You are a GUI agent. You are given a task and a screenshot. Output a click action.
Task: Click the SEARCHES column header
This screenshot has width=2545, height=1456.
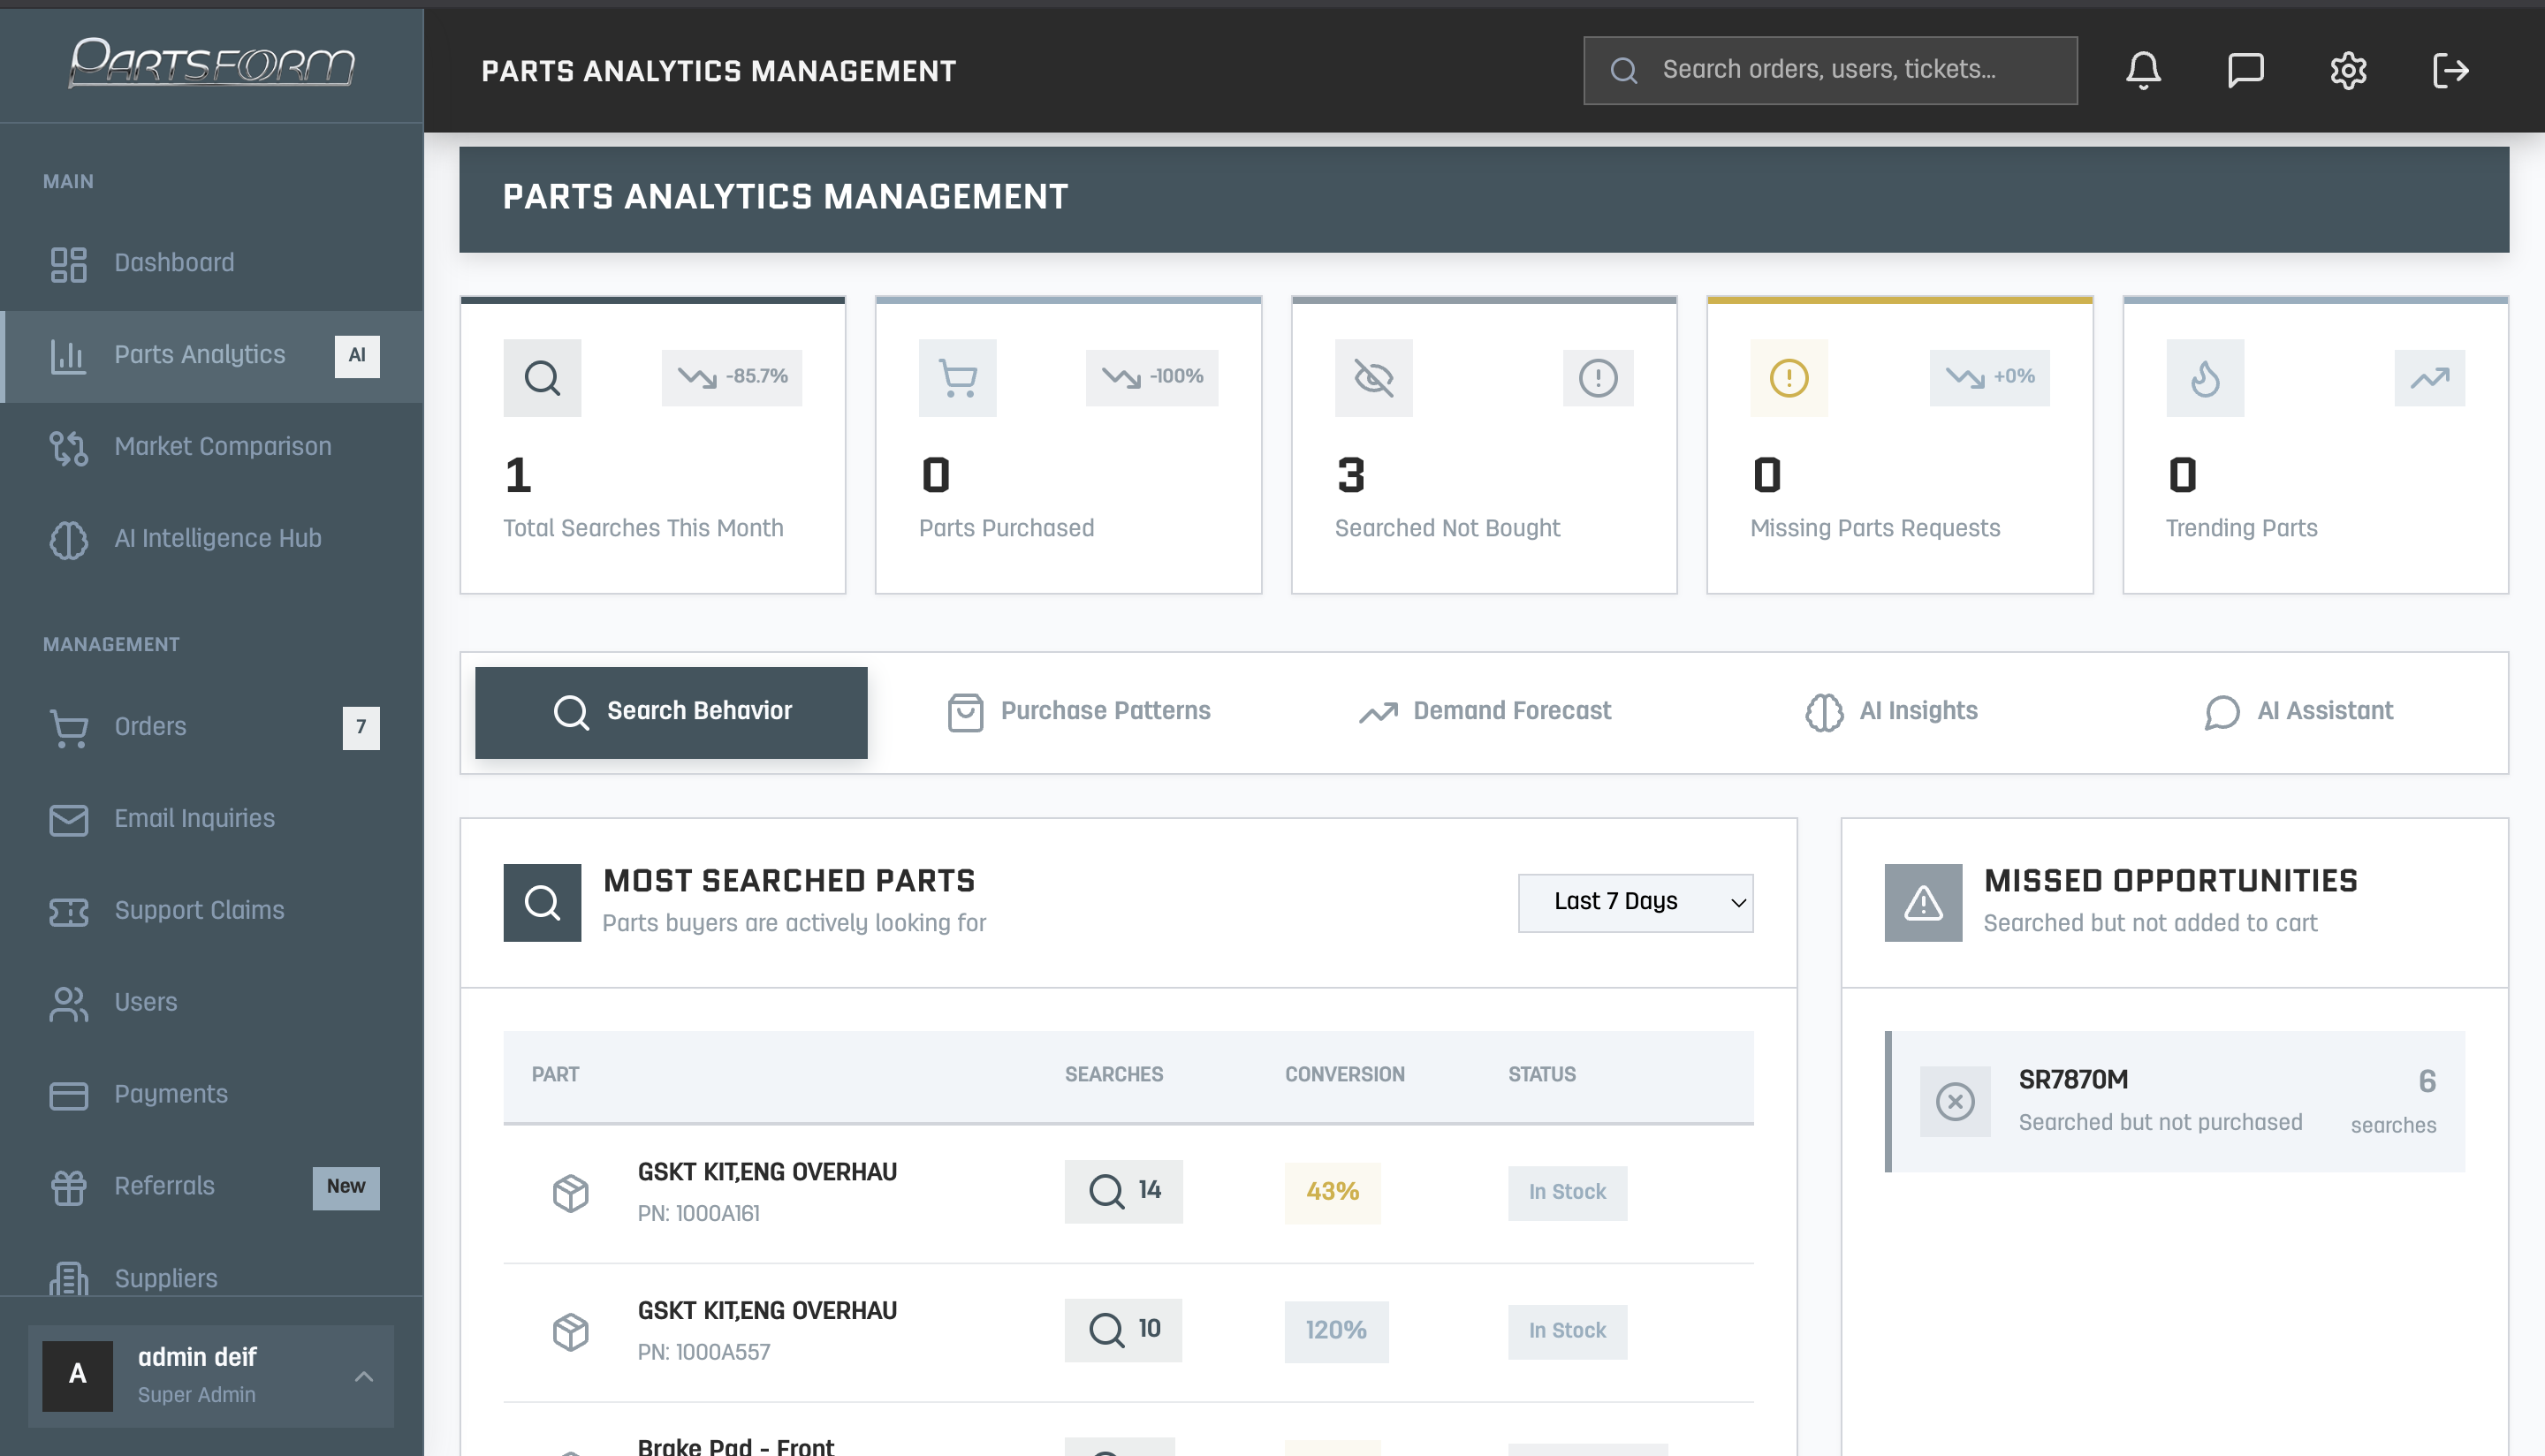[x=1113, y=1075]
